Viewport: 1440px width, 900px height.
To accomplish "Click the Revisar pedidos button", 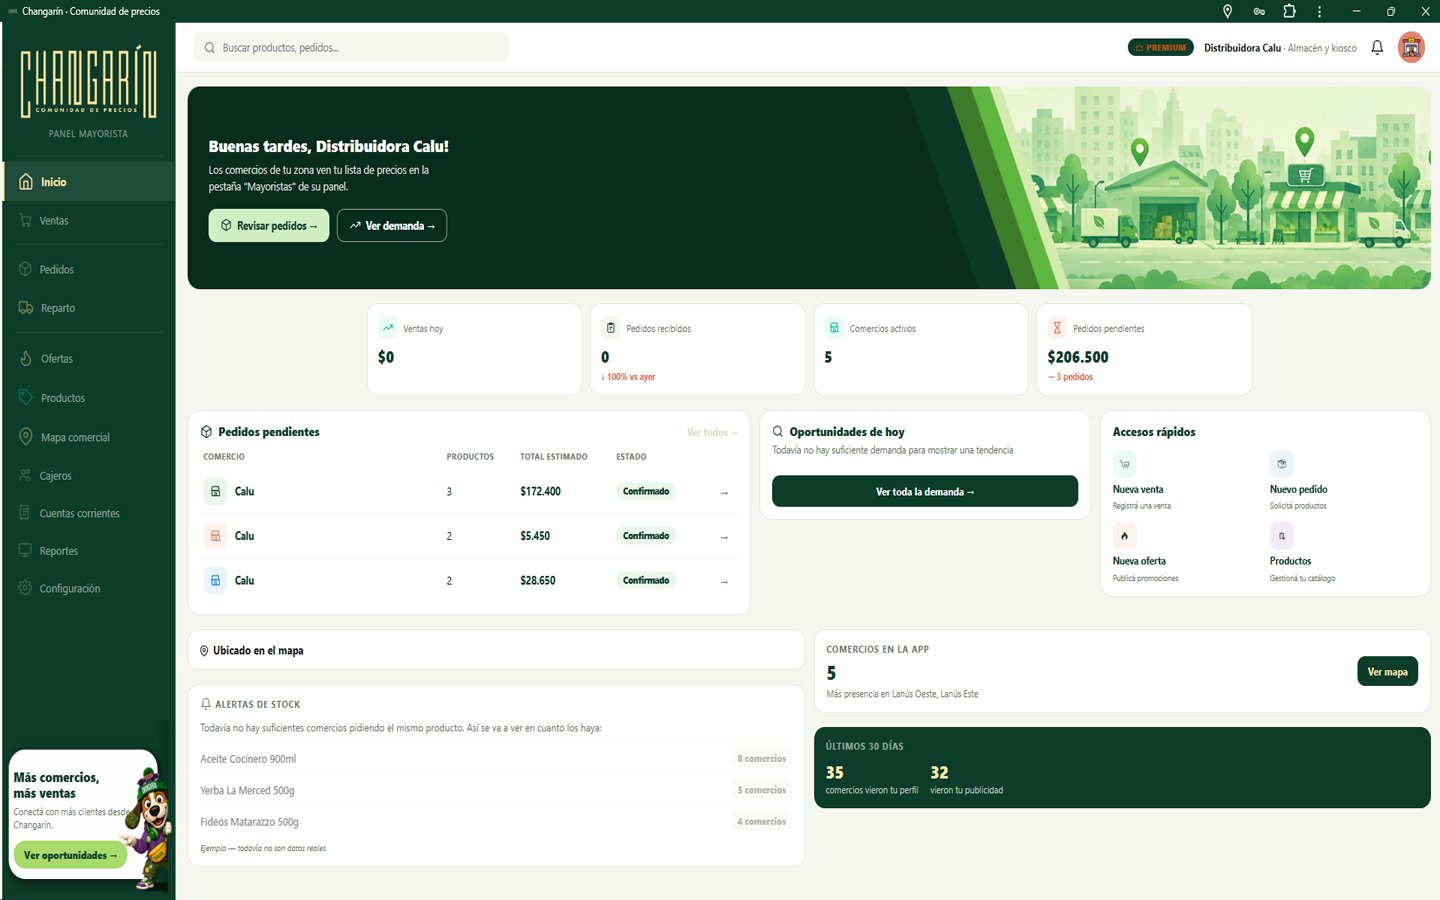I will point(268,226).
